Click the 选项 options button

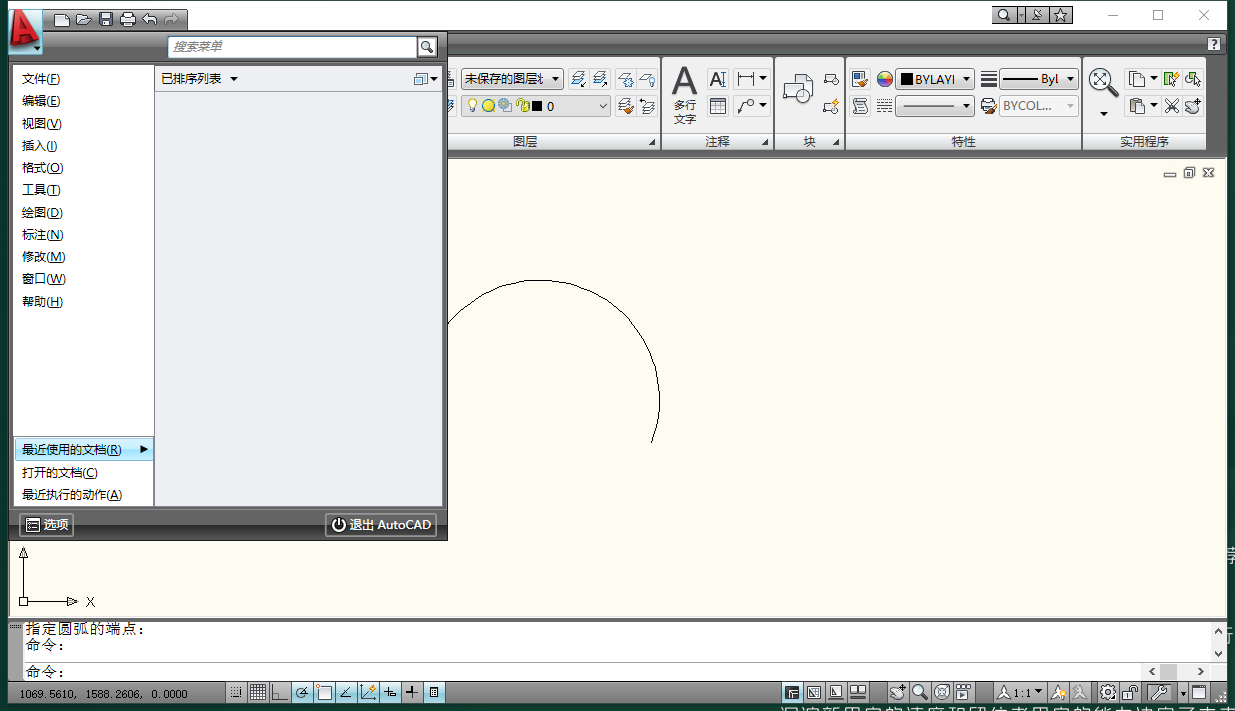point(46,525)
